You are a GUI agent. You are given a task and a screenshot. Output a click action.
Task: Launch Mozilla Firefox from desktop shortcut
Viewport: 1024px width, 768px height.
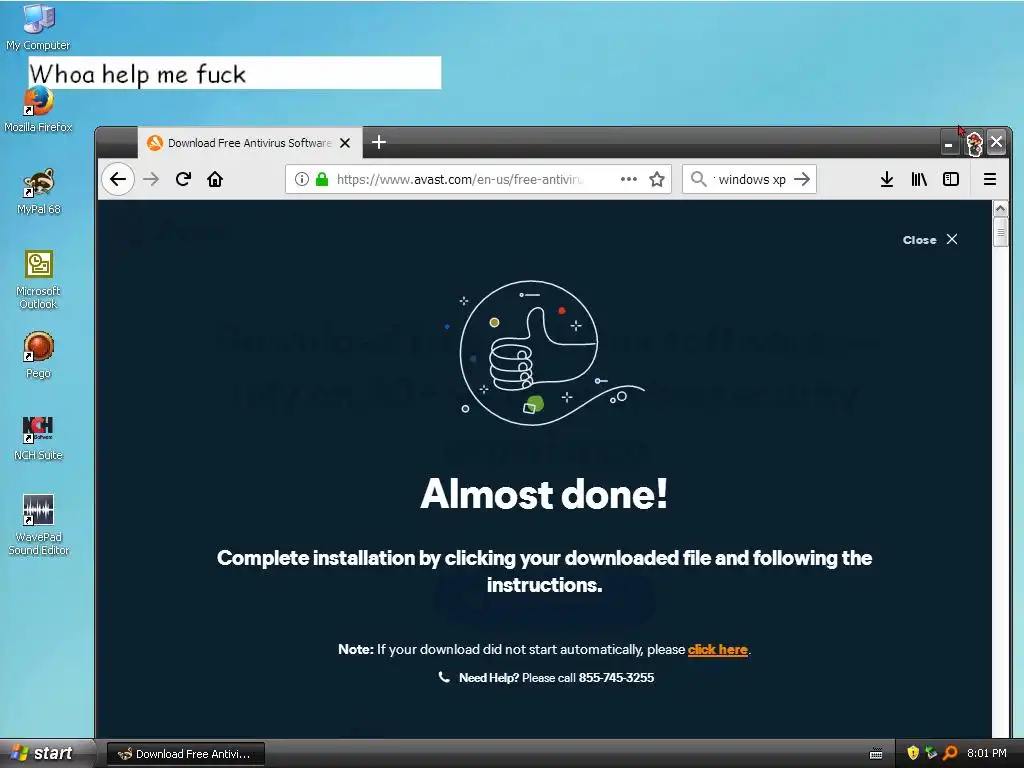point(38,110)
